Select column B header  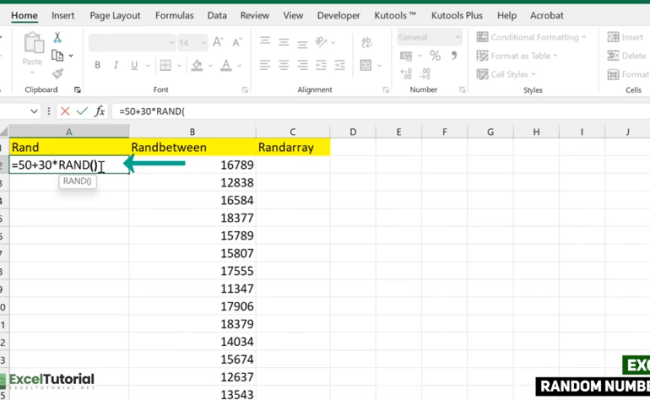click(x=192, y=132)
